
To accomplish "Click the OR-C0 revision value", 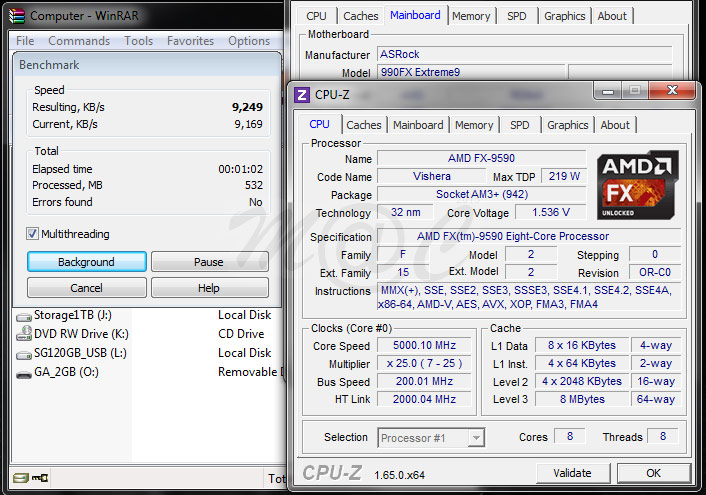I will point(655,272).
